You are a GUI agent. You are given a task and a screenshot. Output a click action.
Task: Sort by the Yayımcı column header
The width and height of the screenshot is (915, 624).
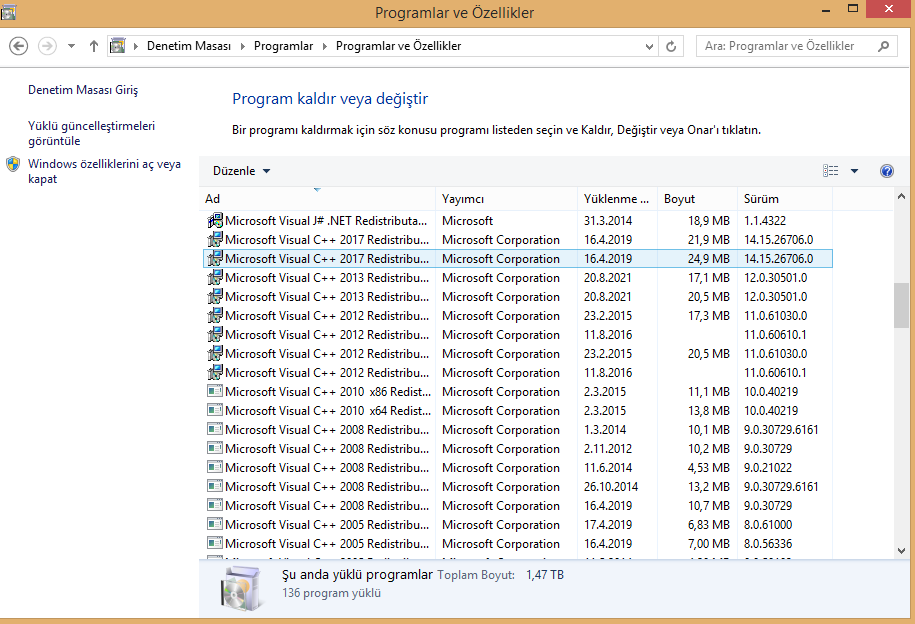click(x=507, y=198)
